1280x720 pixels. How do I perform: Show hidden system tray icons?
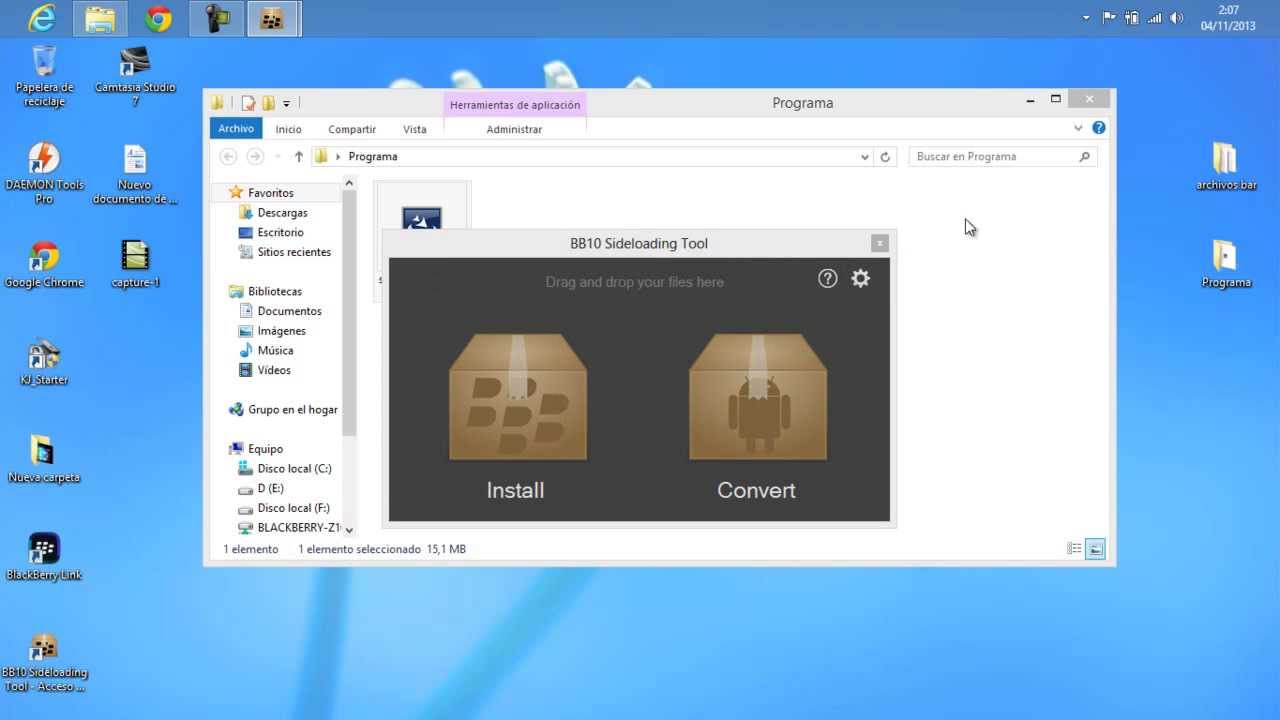pyautogui.click(x=1087, y=18)
